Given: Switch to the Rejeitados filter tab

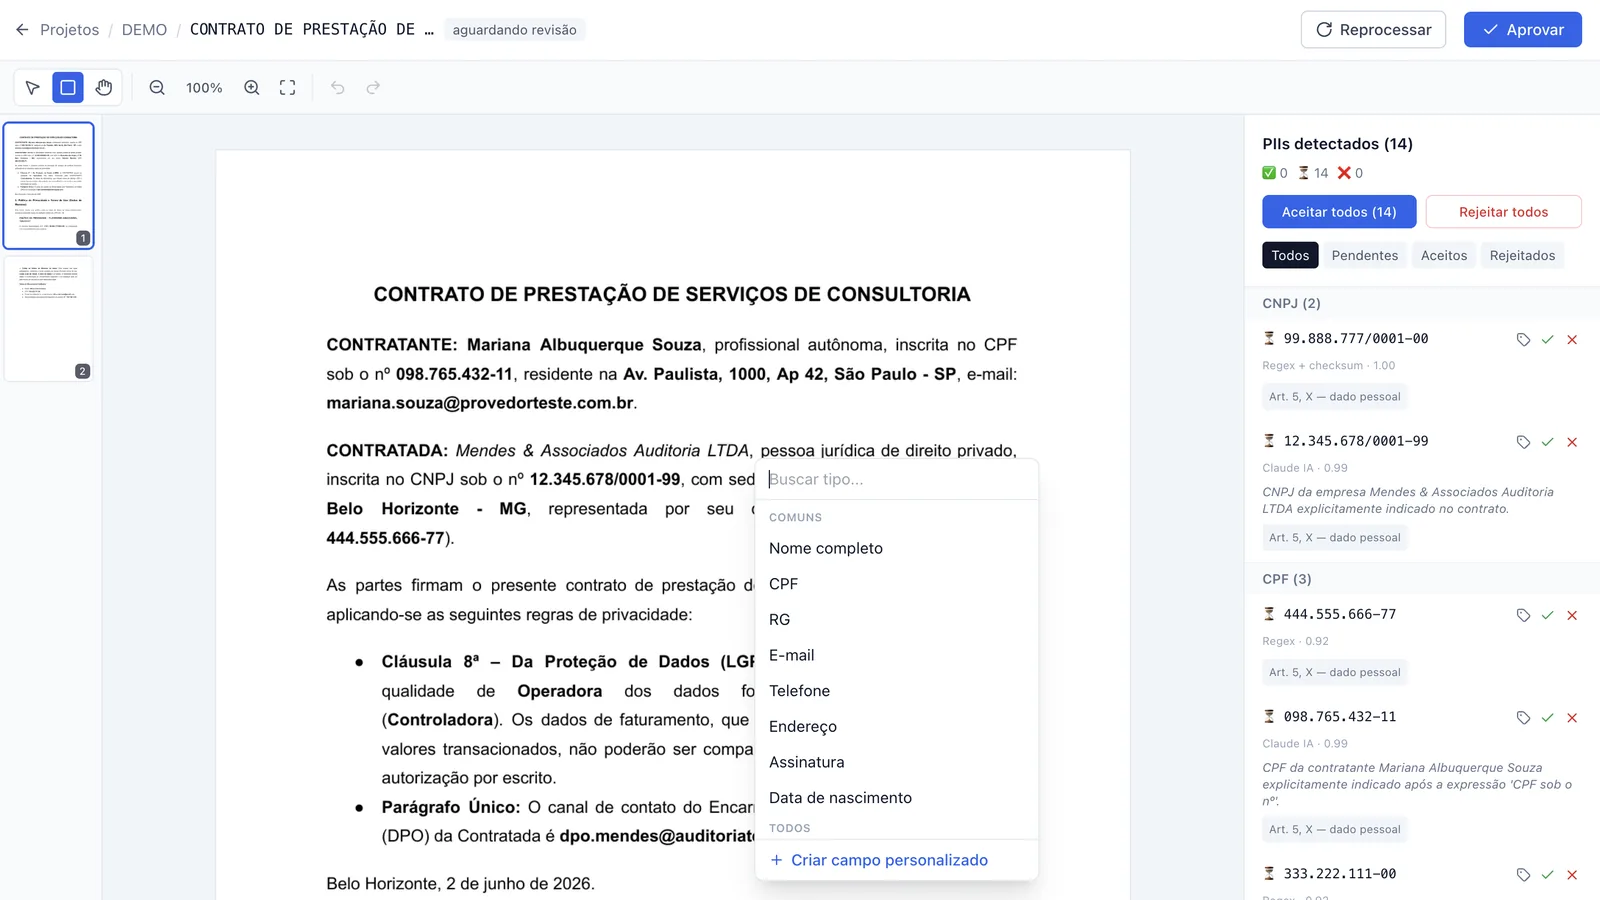Looking at the screenshot, I should point(1522,256).
